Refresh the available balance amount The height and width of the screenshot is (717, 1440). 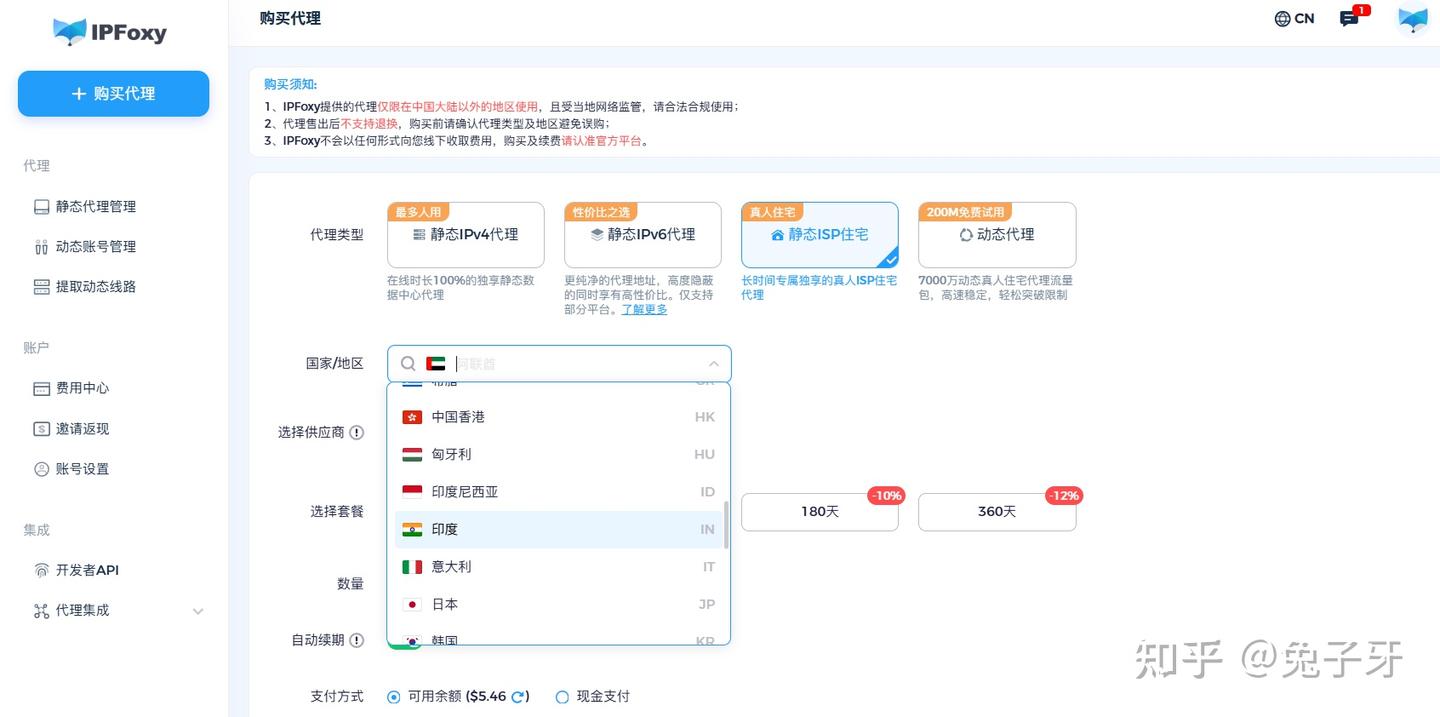pos(518,697)
